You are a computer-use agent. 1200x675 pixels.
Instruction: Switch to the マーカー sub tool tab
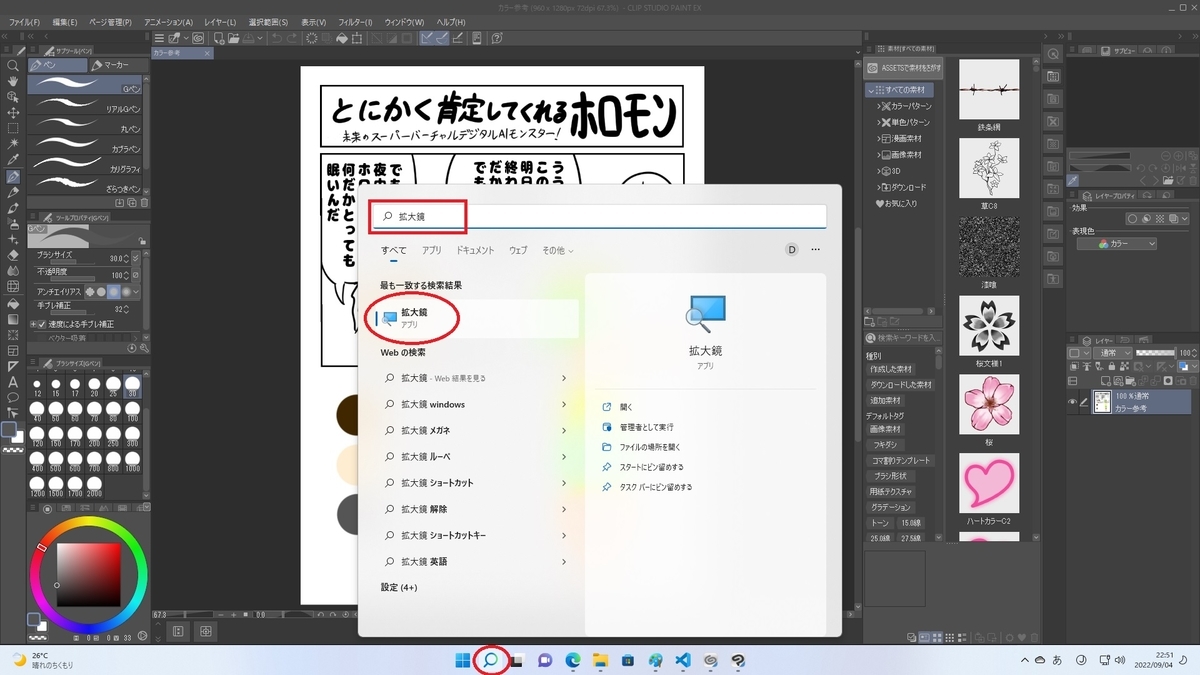point(111,65)
